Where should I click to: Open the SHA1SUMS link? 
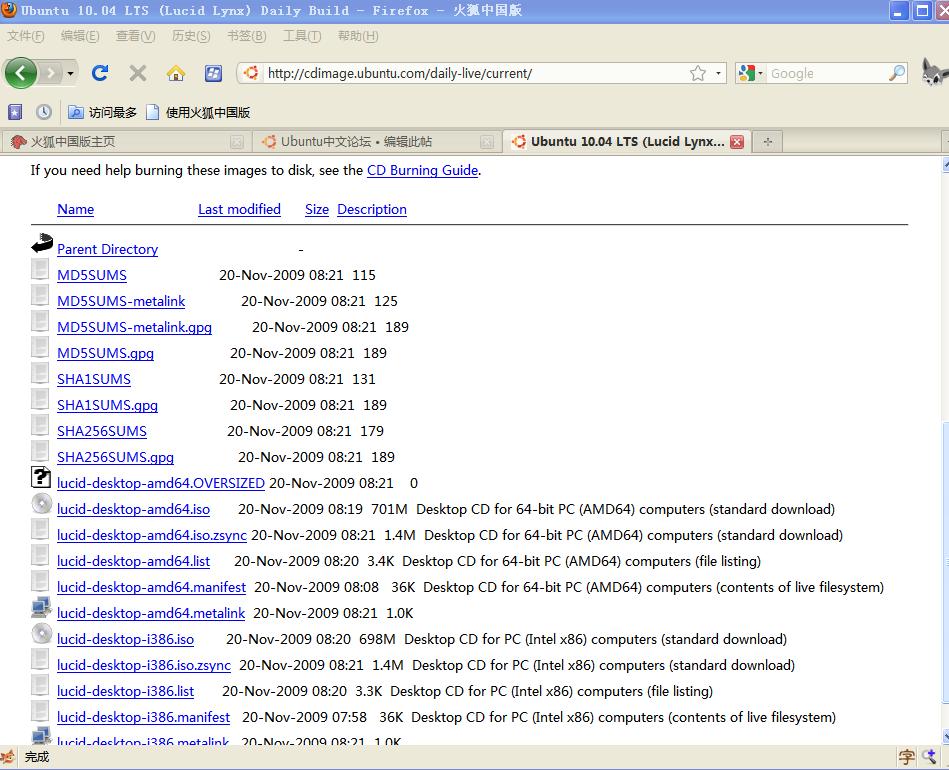pos(93,380)
